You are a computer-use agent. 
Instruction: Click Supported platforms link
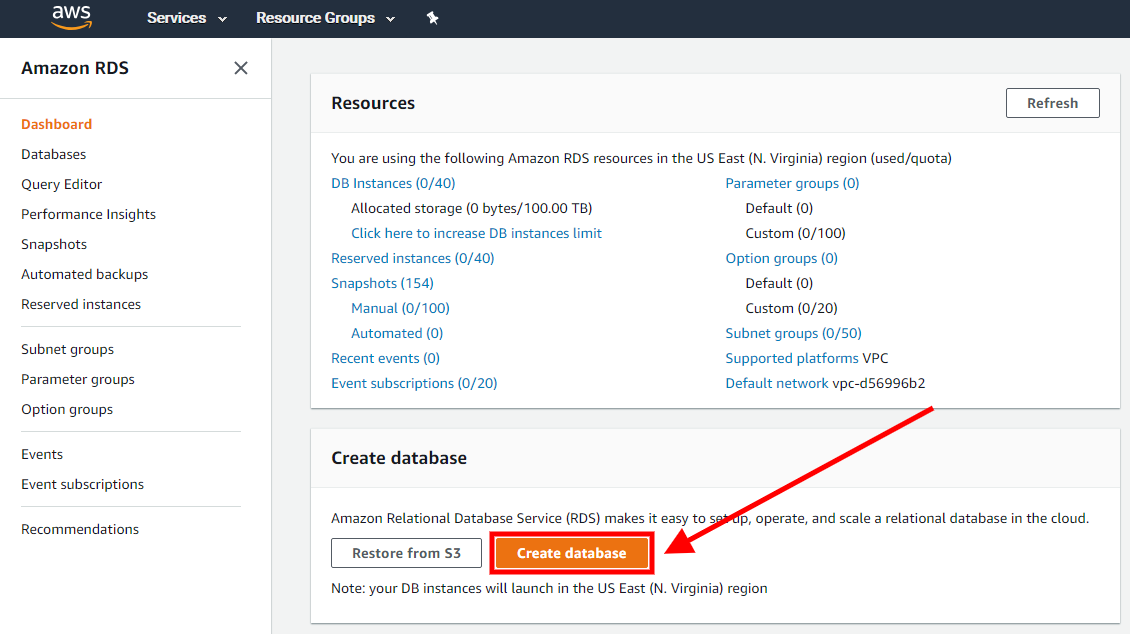click(x=791, y=358)
